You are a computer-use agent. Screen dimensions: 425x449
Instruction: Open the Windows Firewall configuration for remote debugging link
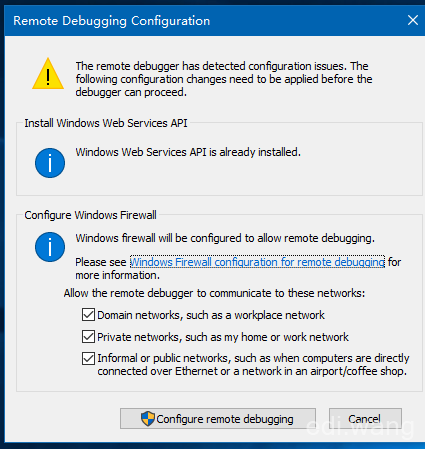tap(257, 262)
